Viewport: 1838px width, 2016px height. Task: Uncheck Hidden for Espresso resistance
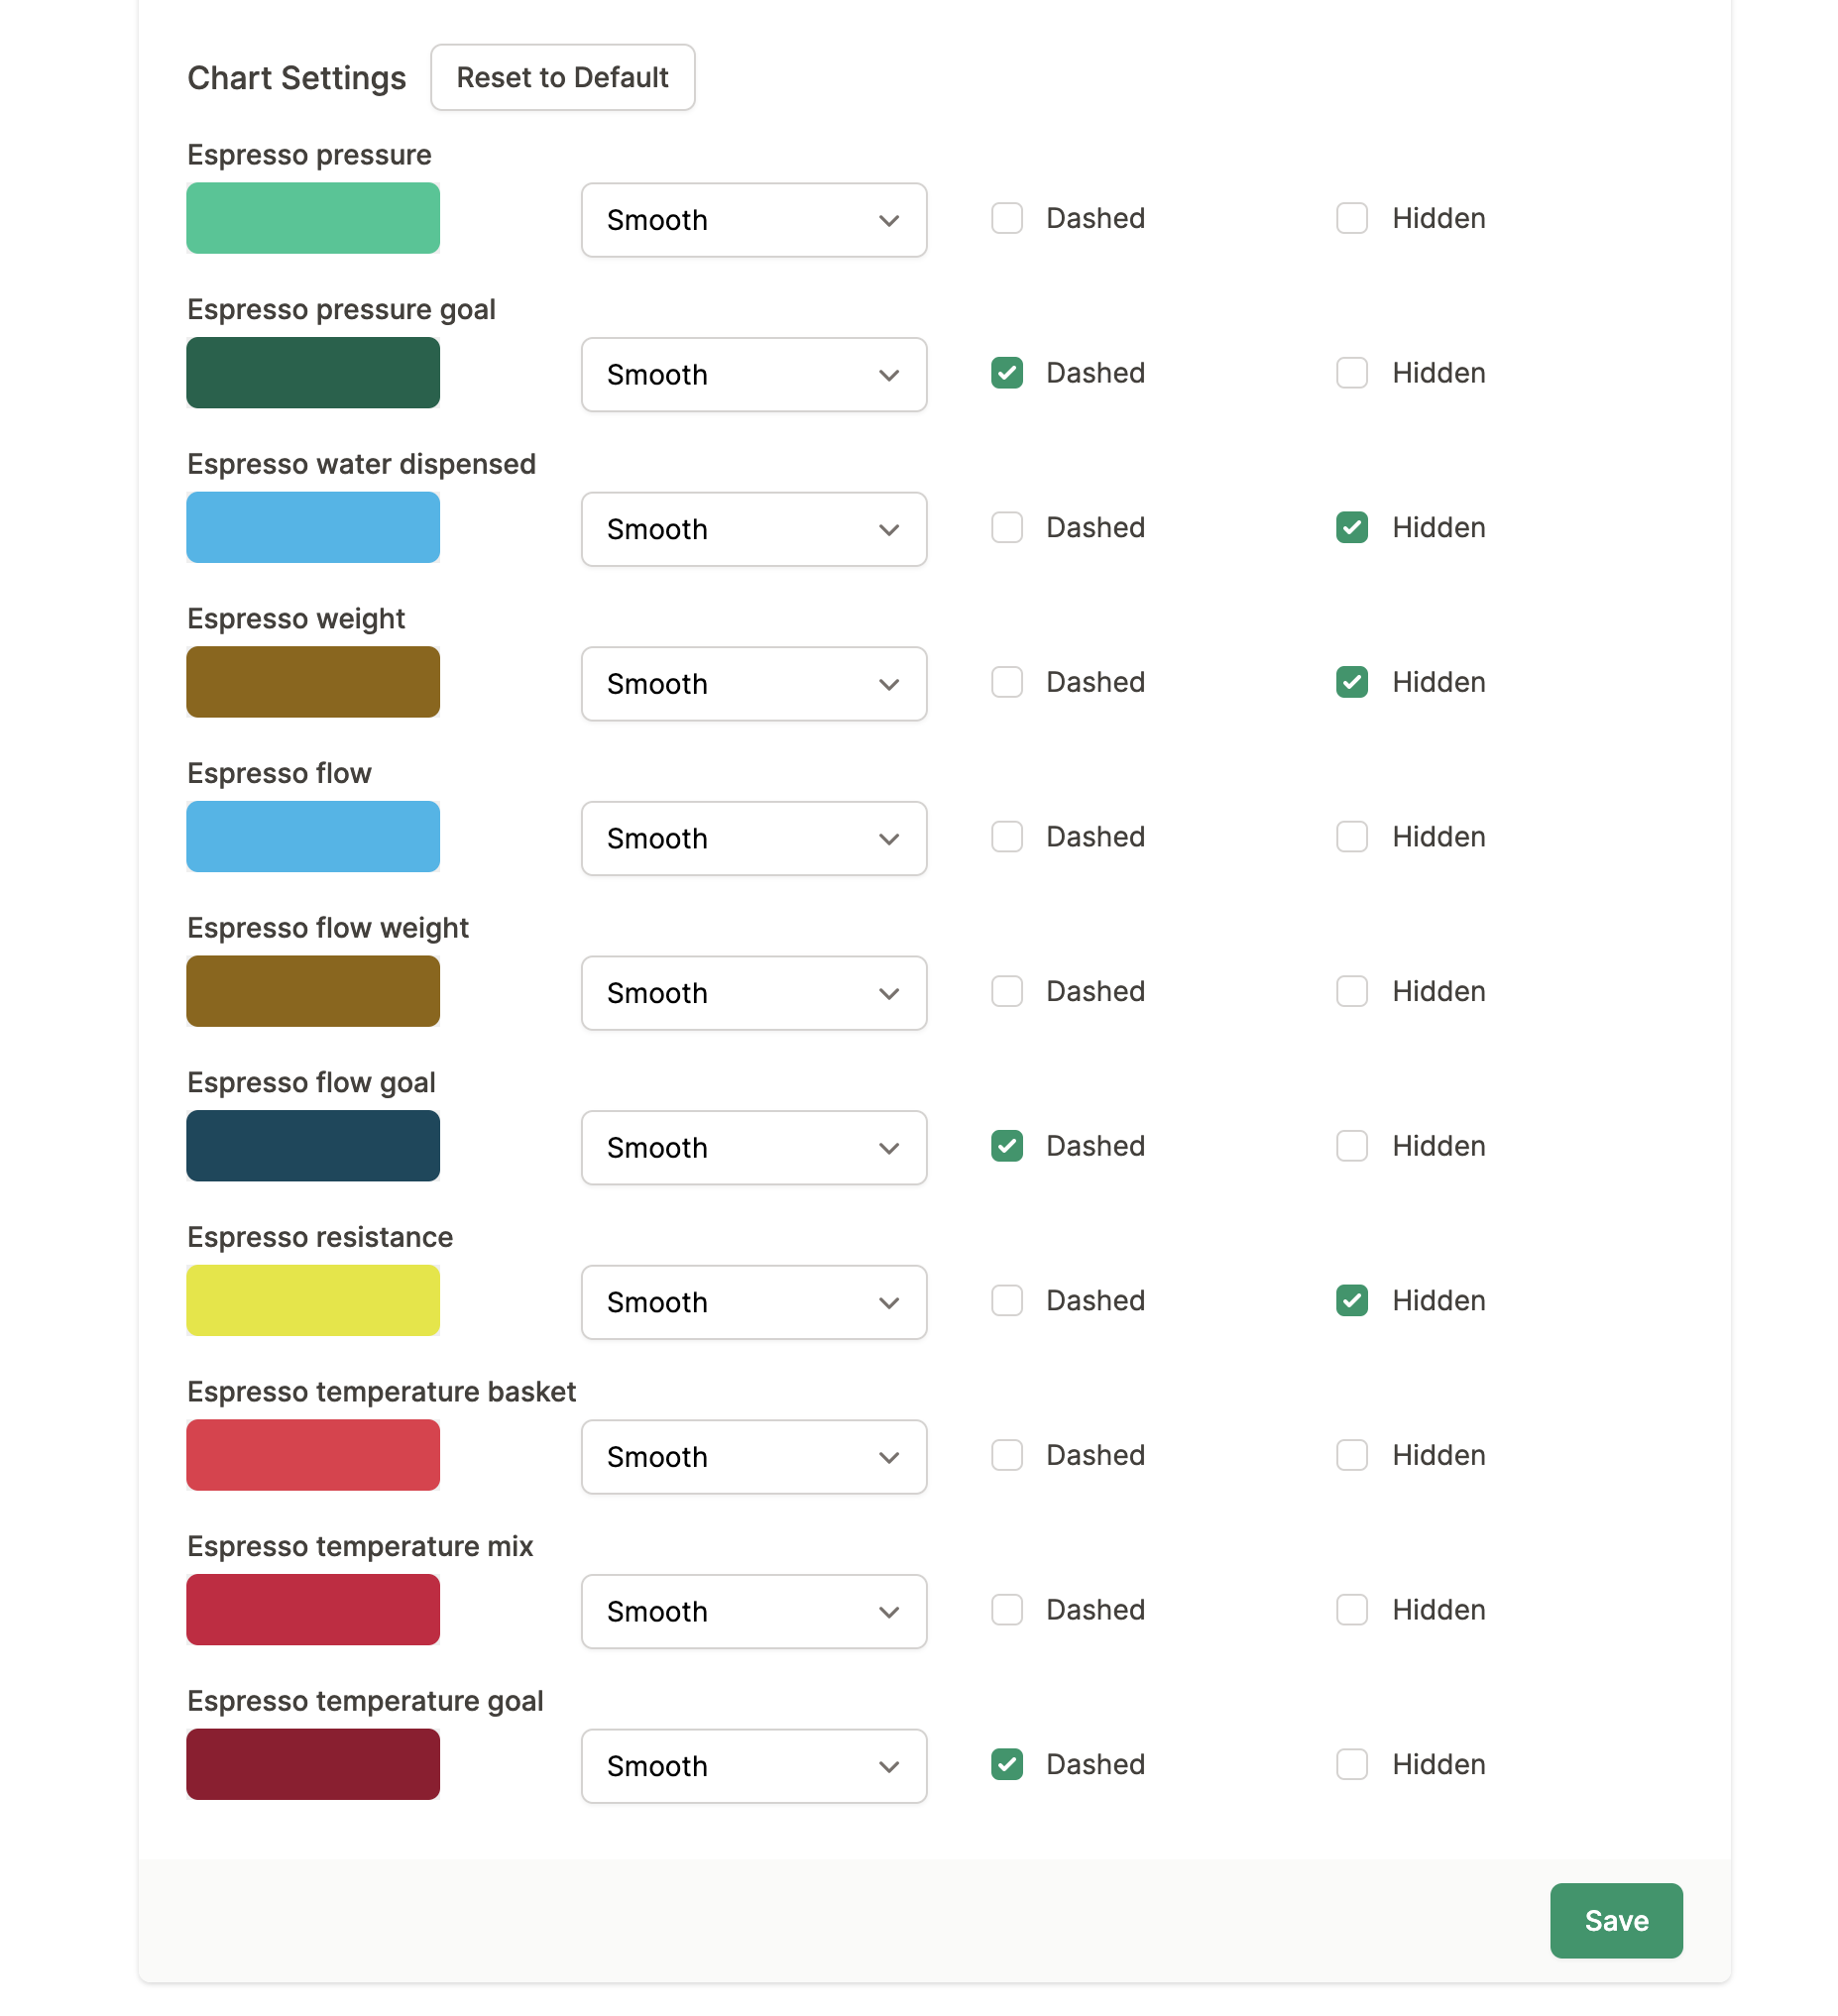pyautogui.click(x=1352, y=1300)
